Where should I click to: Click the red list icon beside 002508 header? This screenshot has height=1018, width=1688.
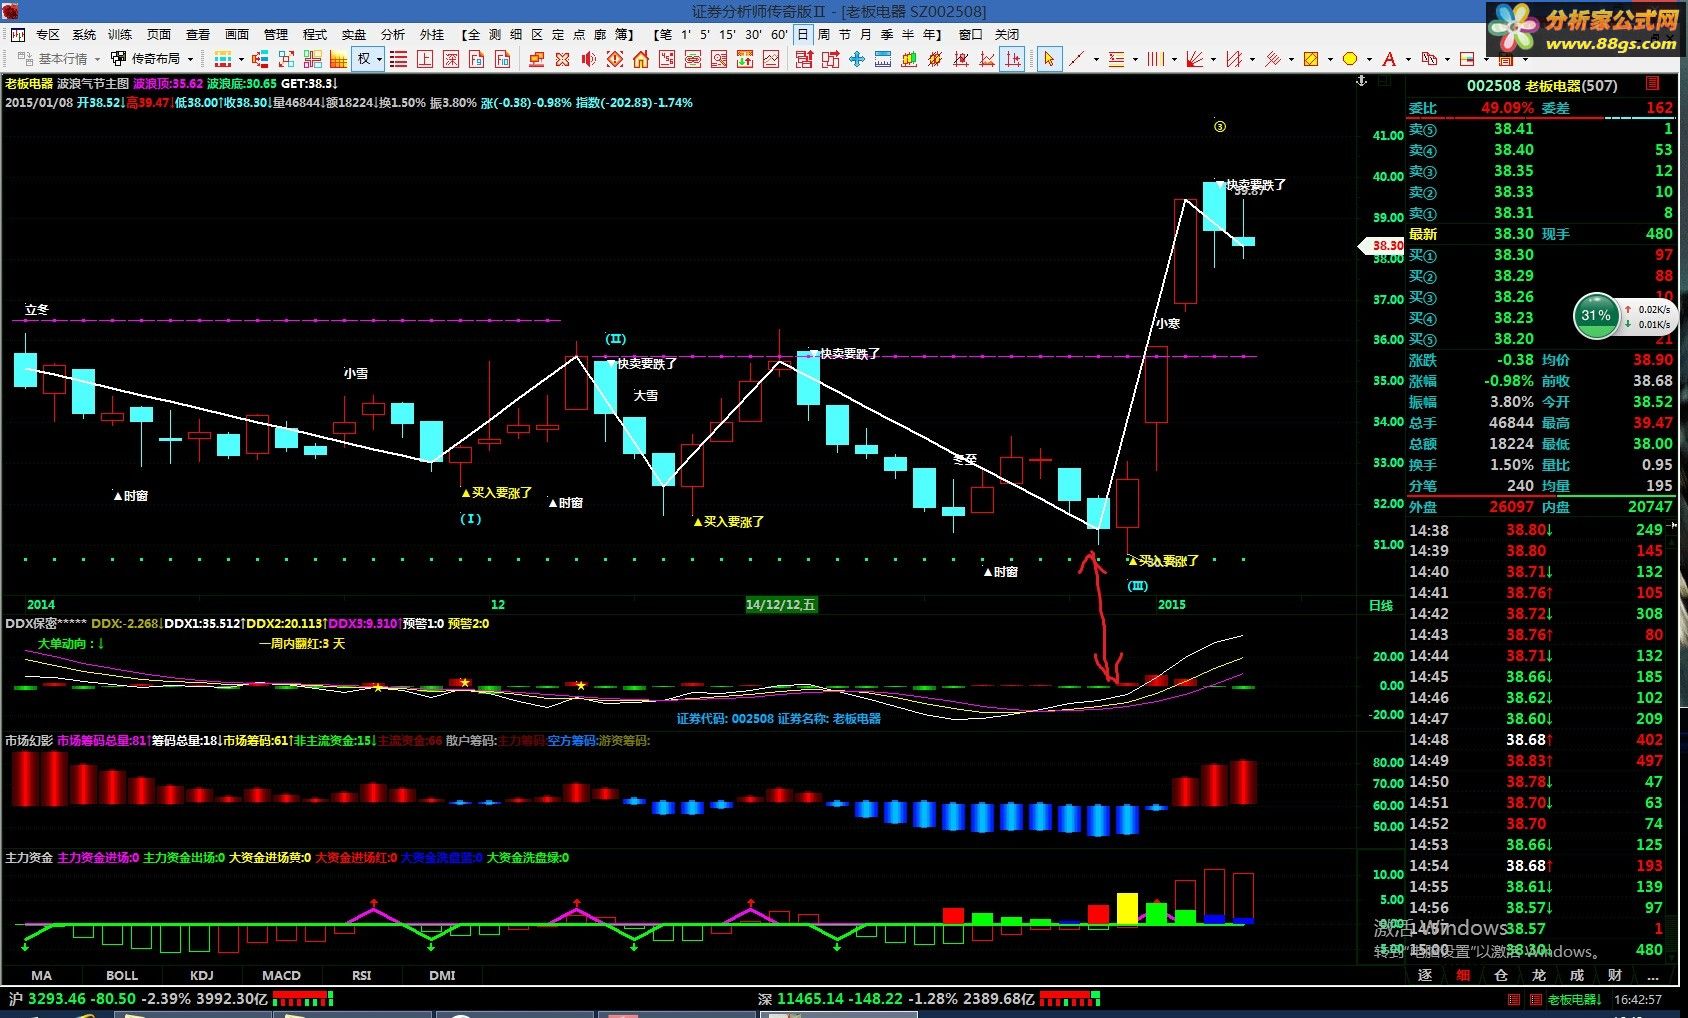tap(1653, 84)
